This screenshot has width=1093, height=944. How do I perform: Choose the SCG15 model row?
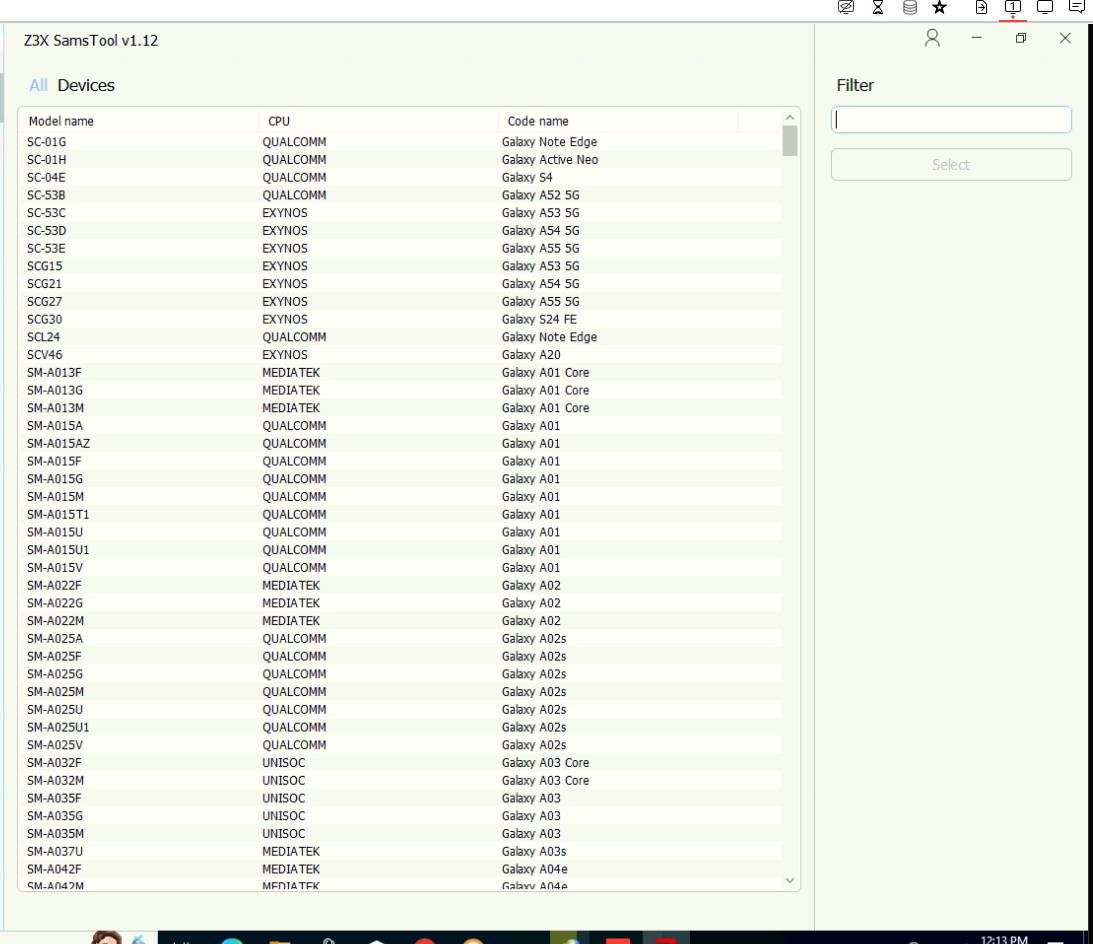point(401,266)
